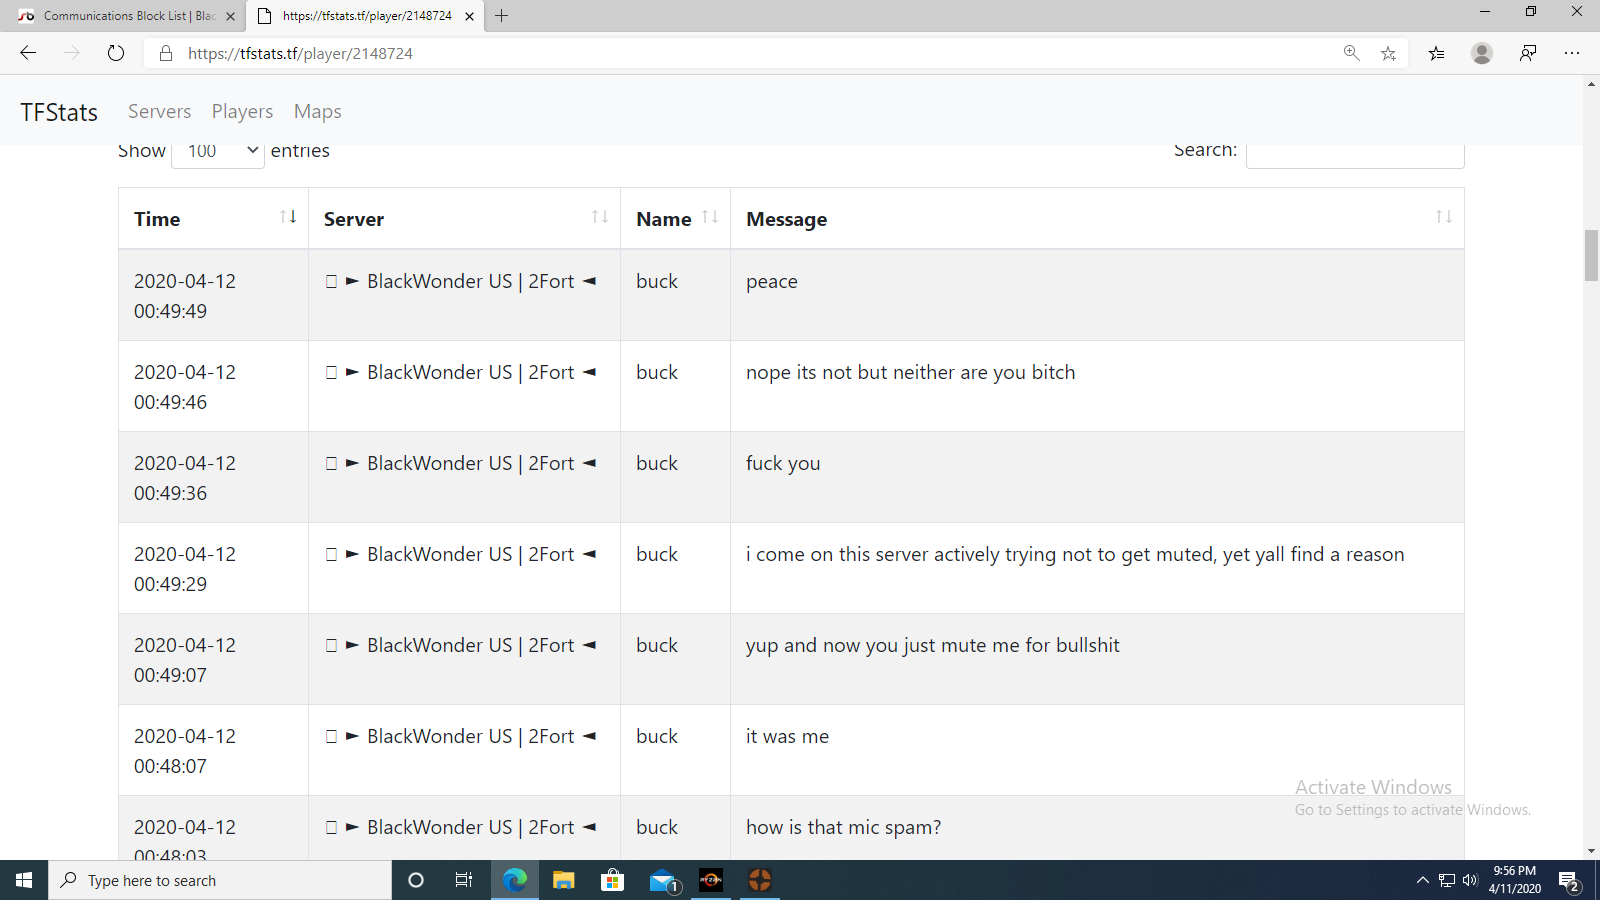Close the Communications Block List tab
This screenshot has width=1600, height=900.
click(x=230, y=16)
